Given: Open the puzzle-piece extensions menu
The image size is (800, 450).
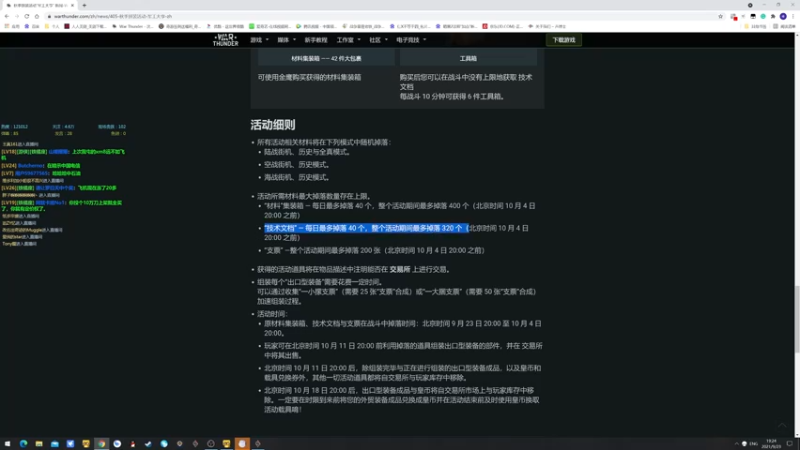Looking at the screenshot, I should (773, 16).
